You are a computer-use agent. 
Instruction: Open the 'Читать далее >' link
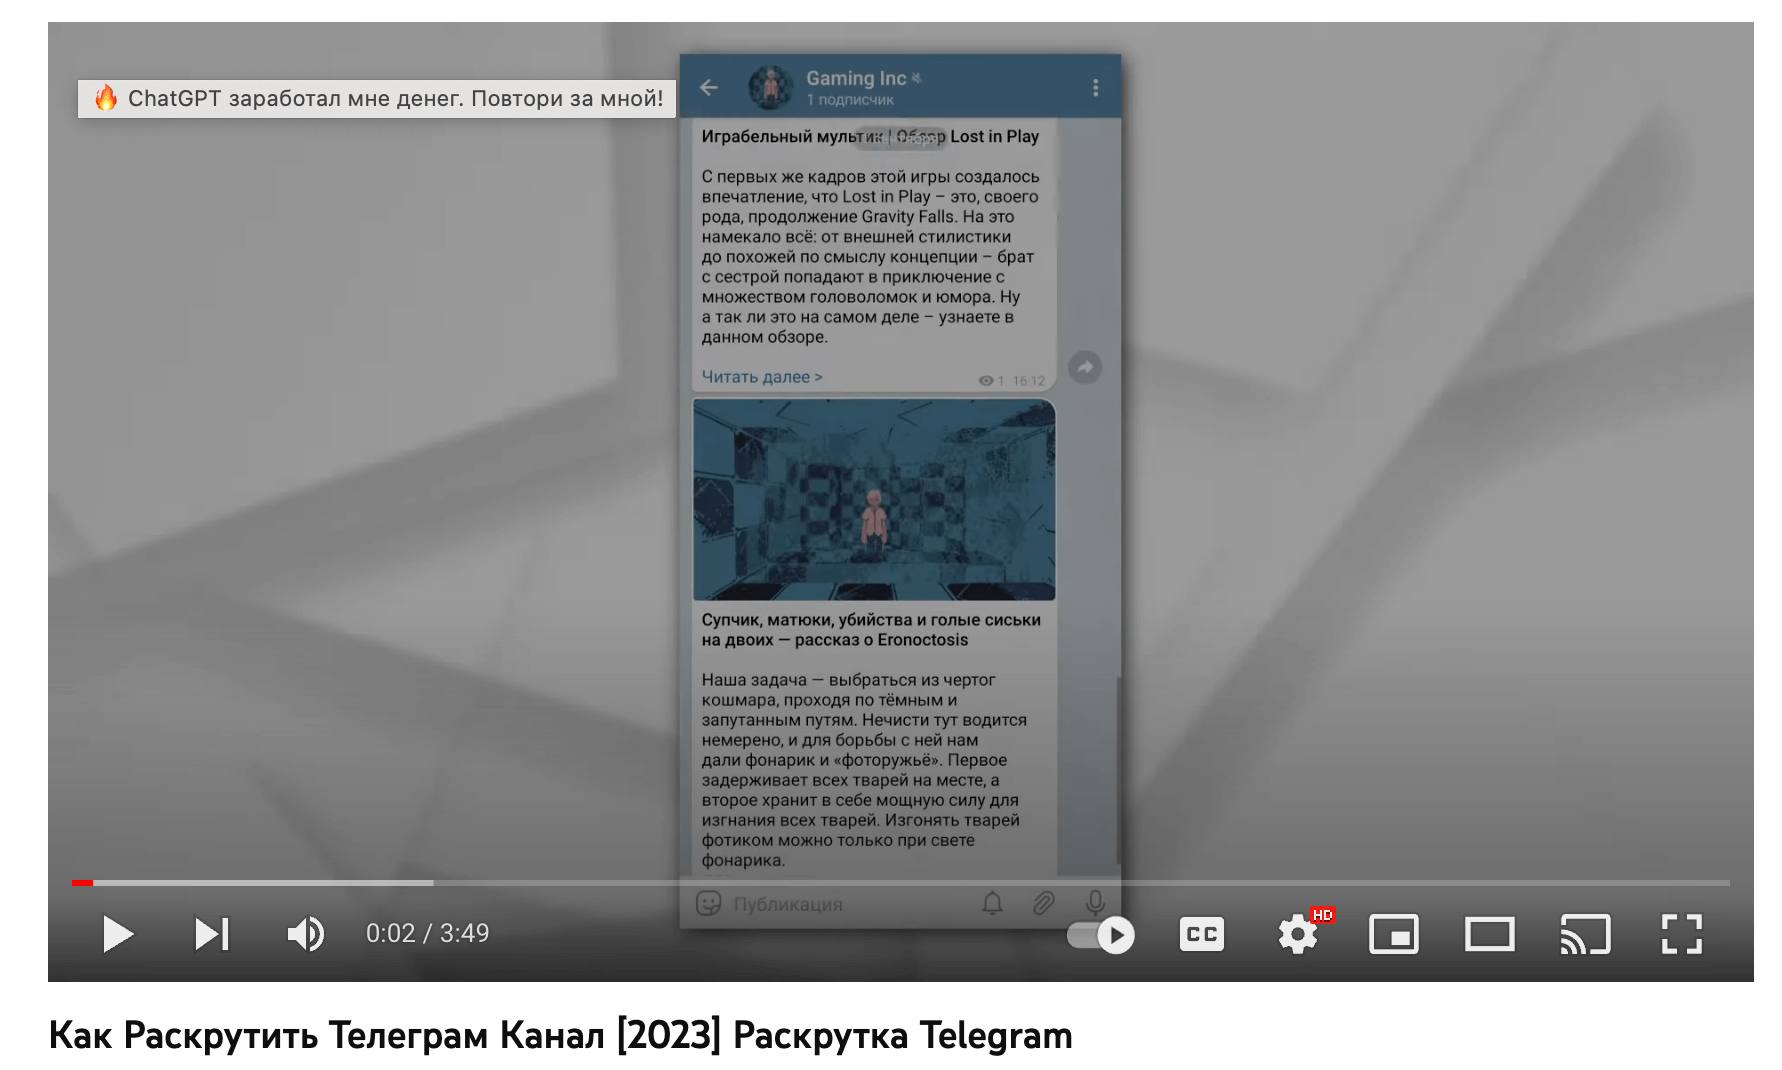pyautogui.click(x=762, y=377)
